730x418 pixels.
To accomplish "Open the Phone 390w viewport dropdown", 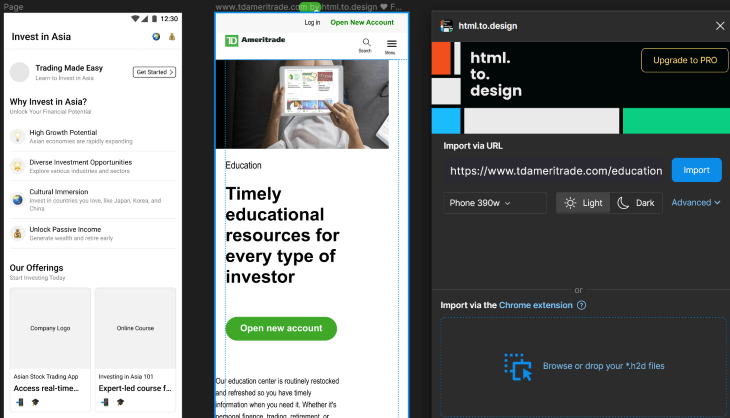I will [494, 203].
